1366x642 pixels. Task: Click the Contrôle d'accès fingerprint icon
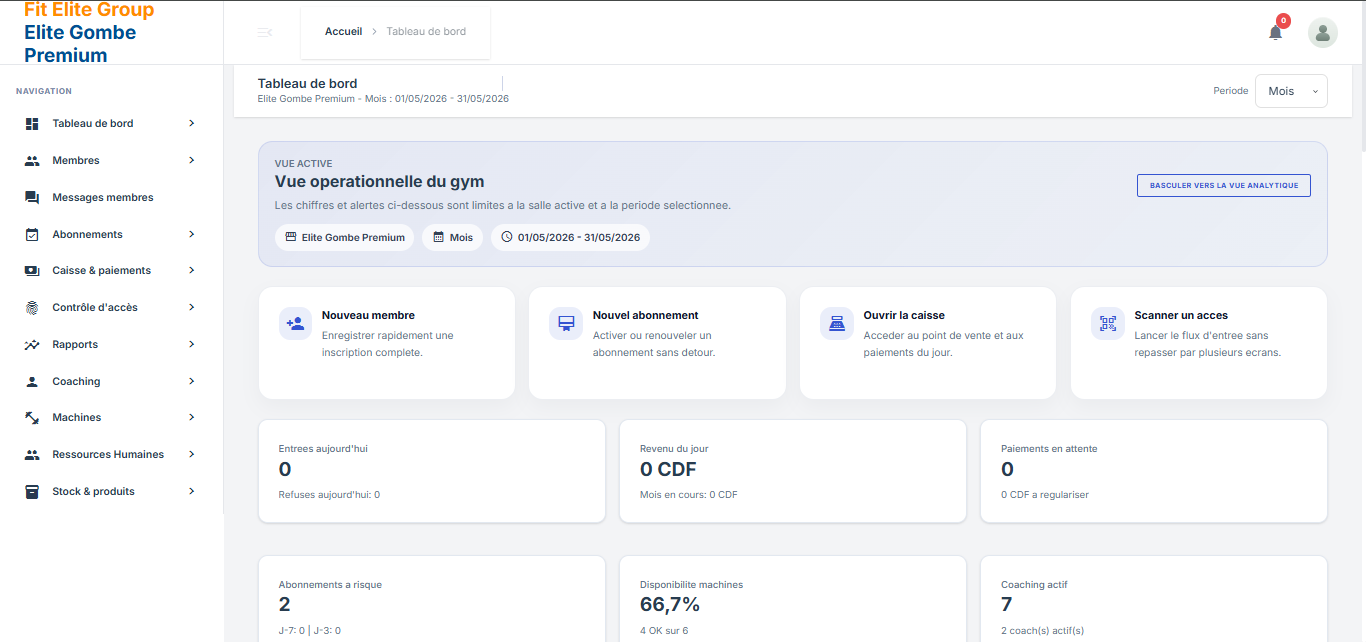(x=32, y=307)
